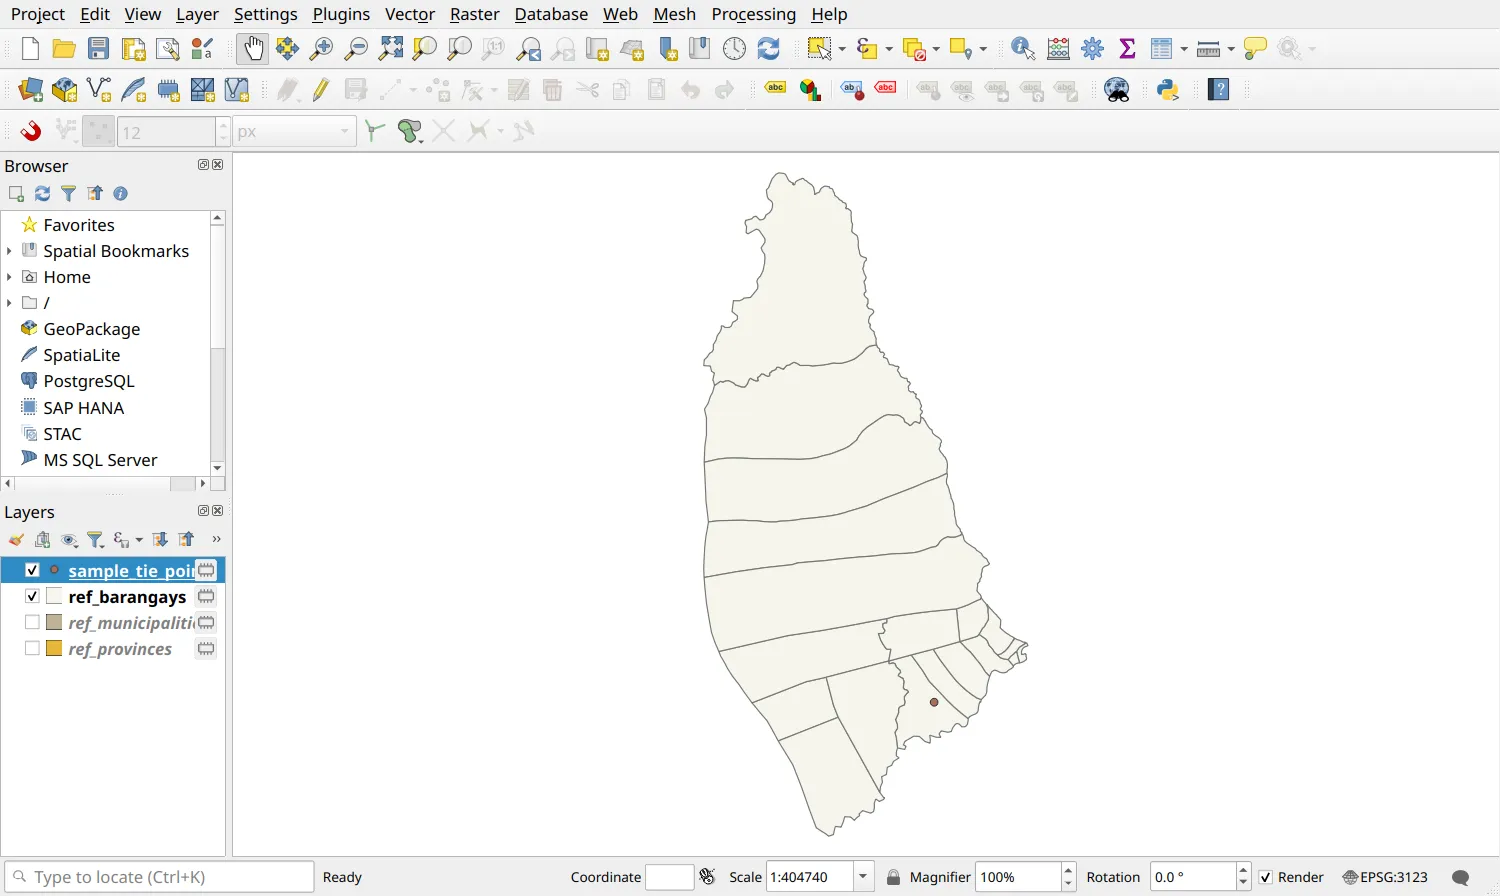
Task: Open the Scale dropdown arrow
Action: 863,877
